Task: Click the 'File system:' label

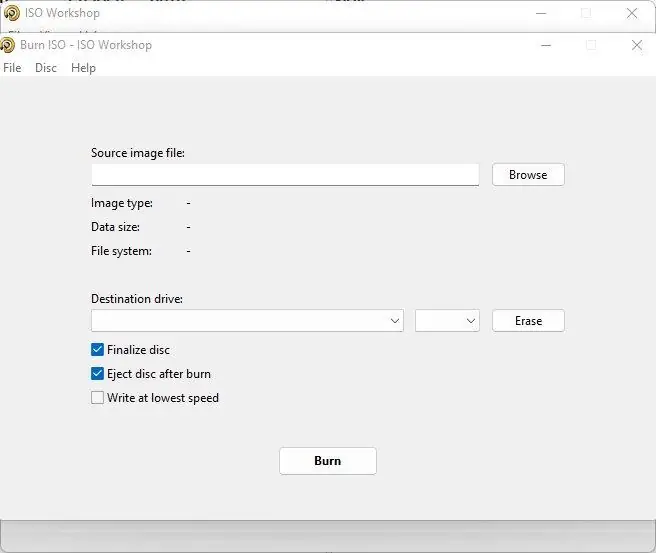Action: [121, 251]
